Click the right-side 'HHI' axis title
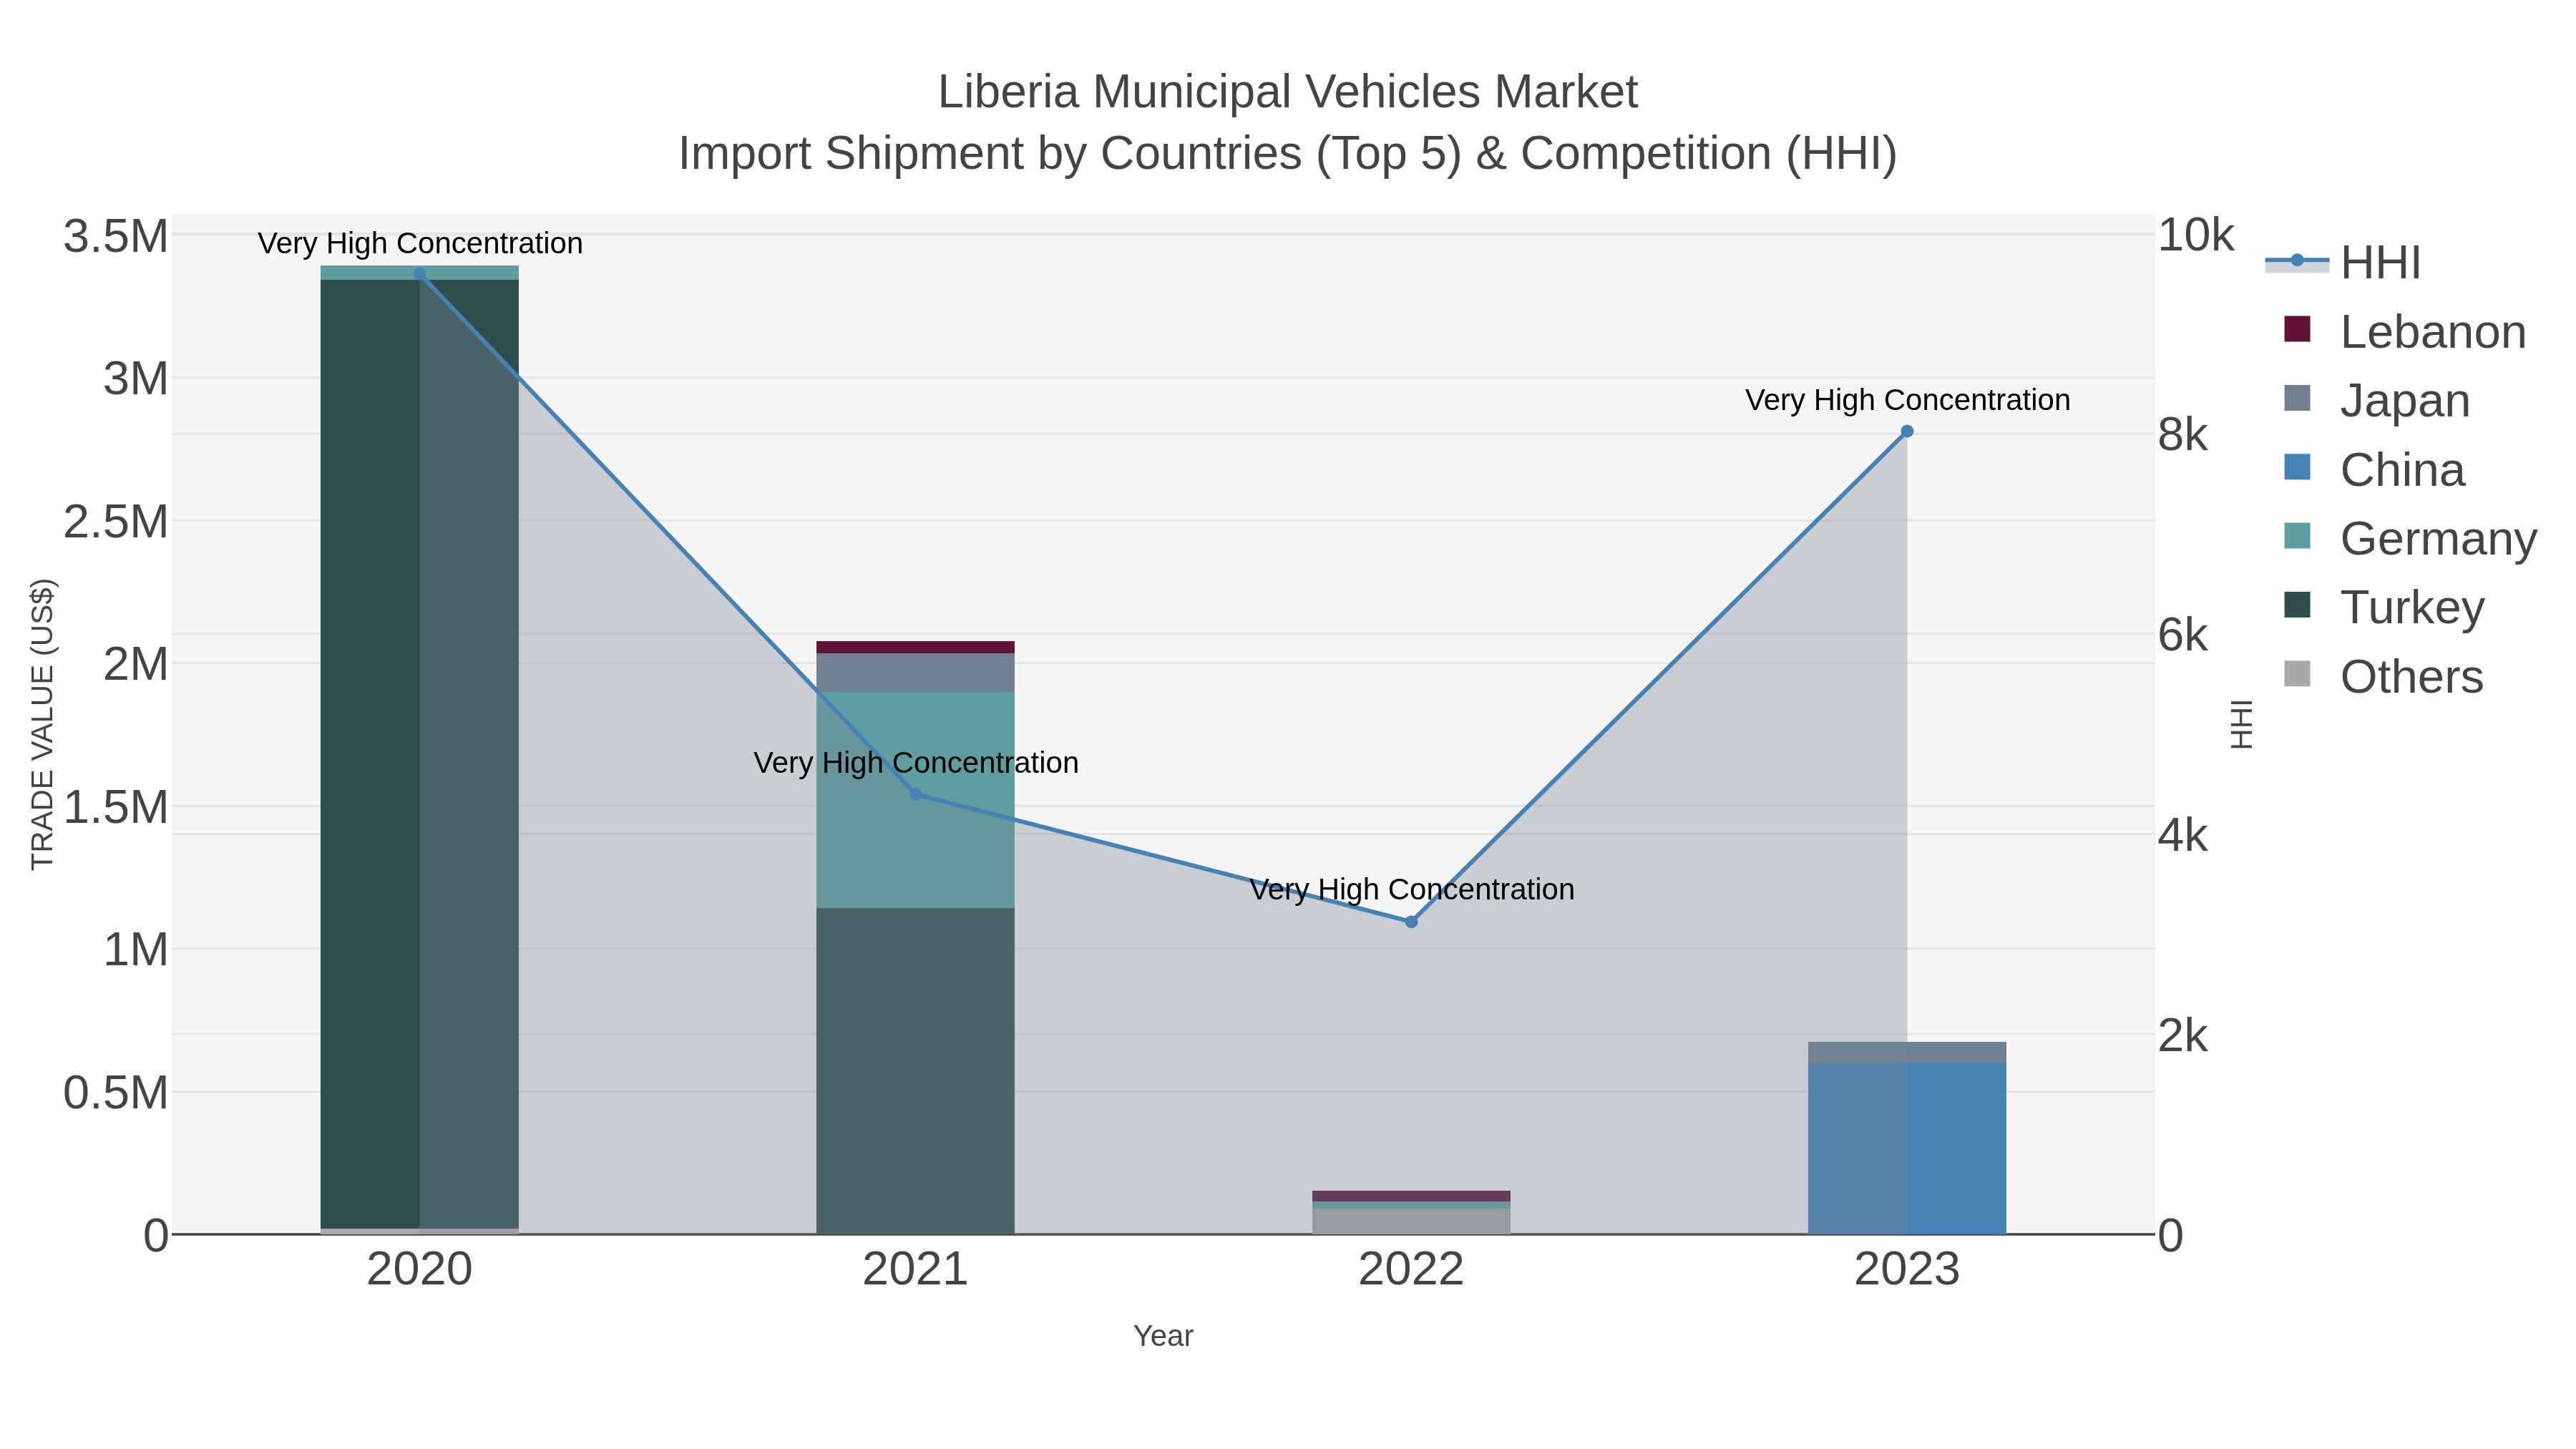Screen dimensions: 2576x1449 point(2243,724)
